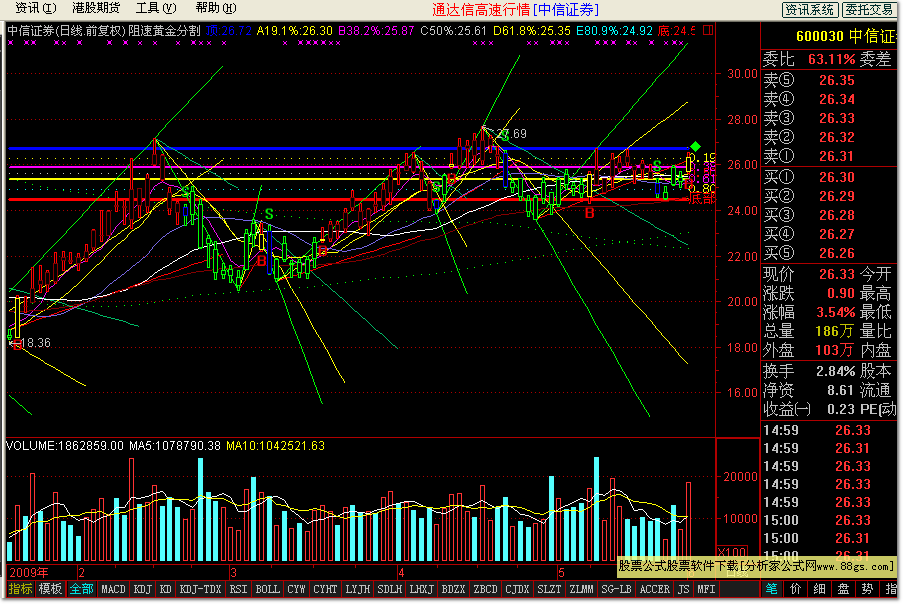The width and height of the screenshot is (904, 604).
Task: Click the high-point label 27.69 on chart
Action: click(513, 134)
